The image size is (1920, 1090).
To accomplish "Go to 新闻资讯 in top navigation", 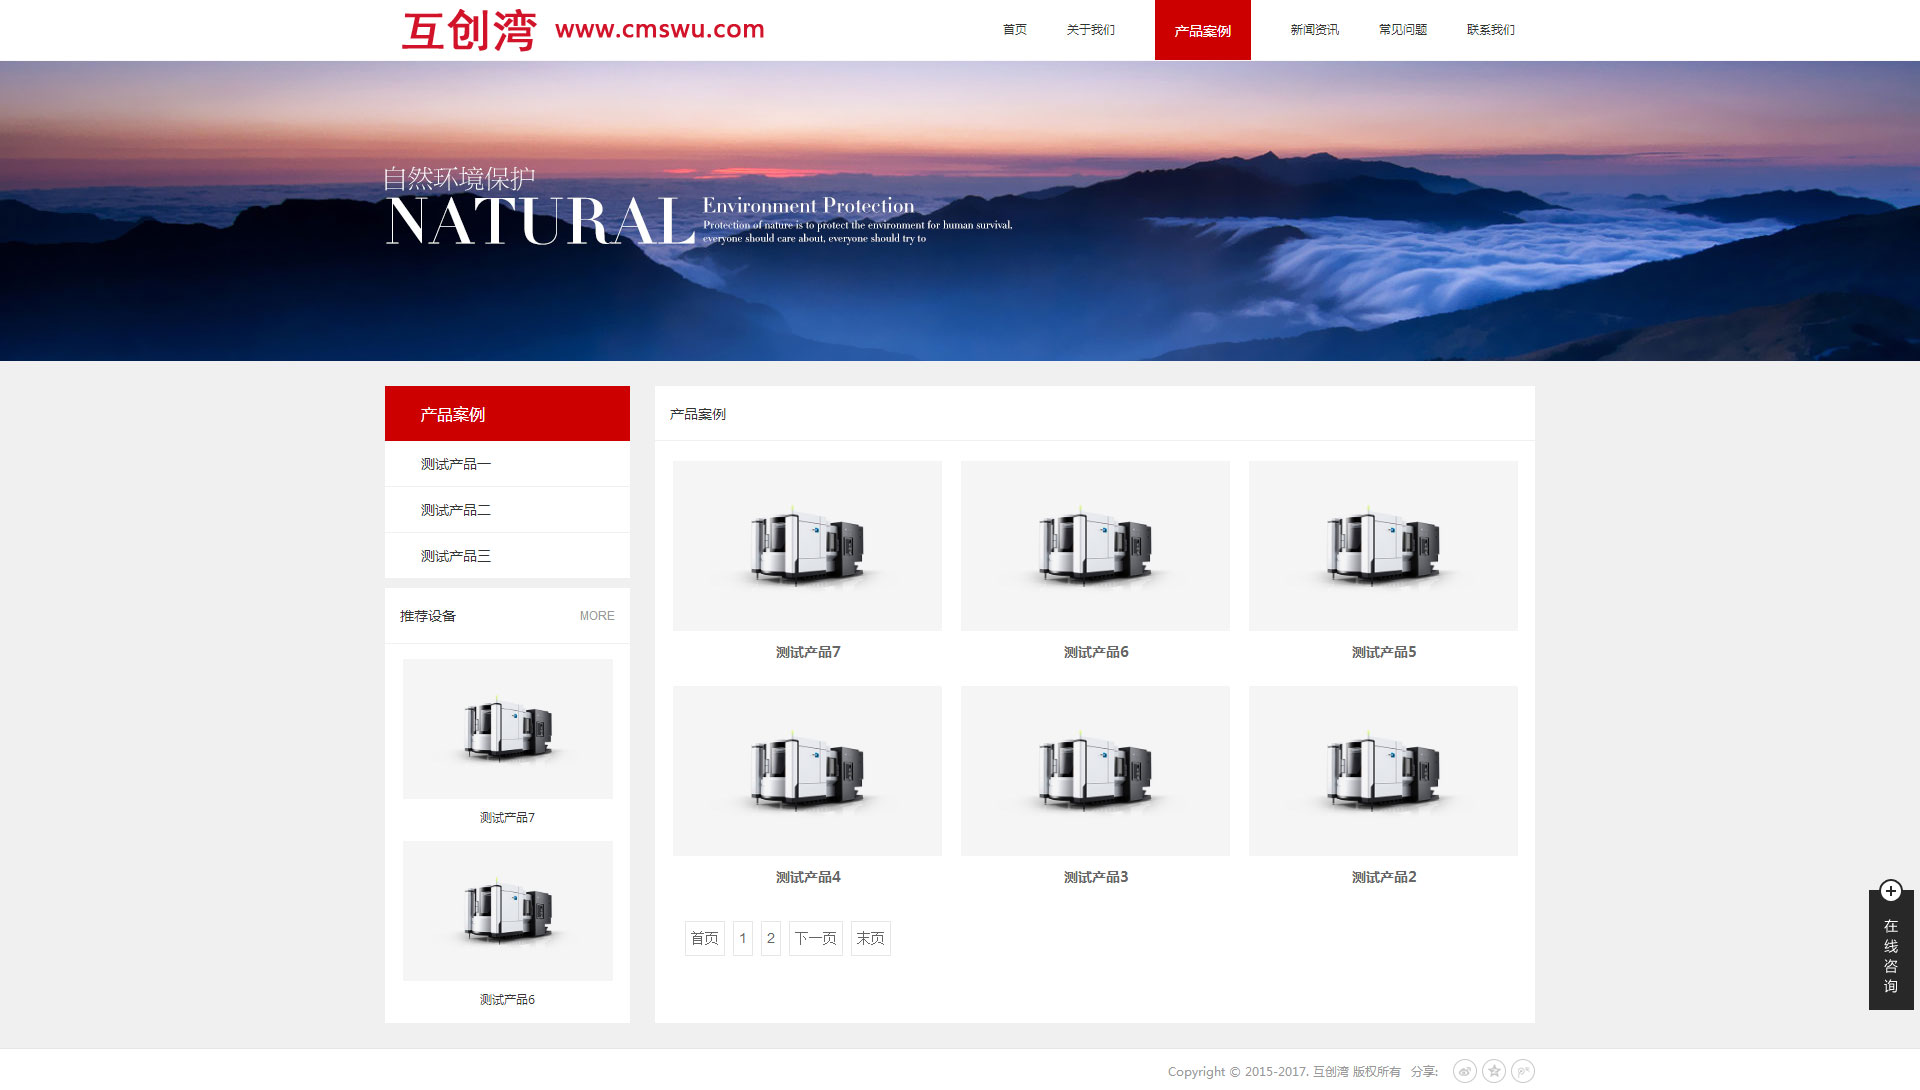I will coord(1314,30).
